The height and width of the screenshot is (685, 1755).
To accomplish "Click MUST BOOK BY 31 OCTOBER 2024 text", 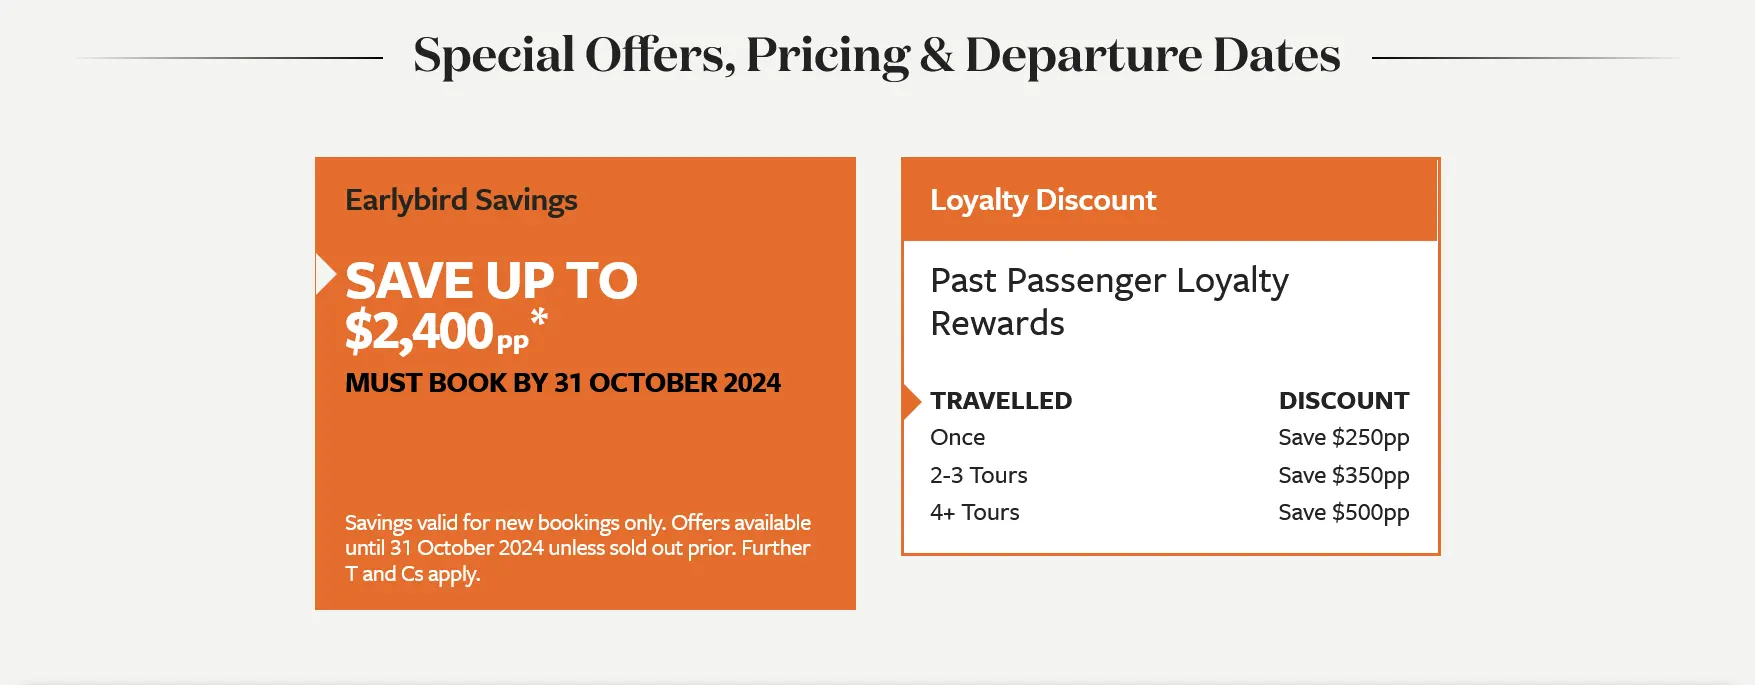I will [x=563, y=383].
